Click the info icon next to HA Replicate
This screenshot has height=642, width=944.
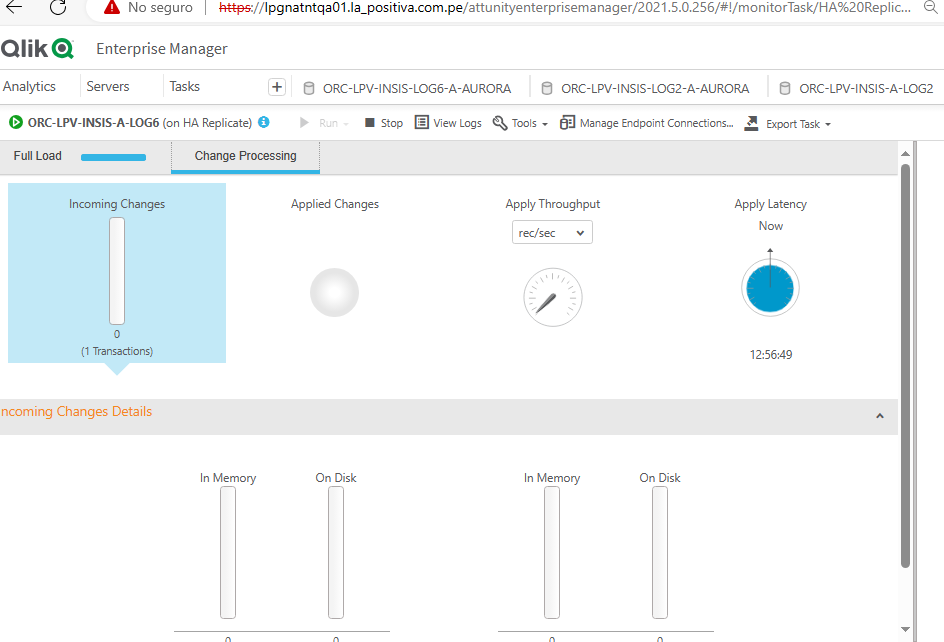click(263, 123)
